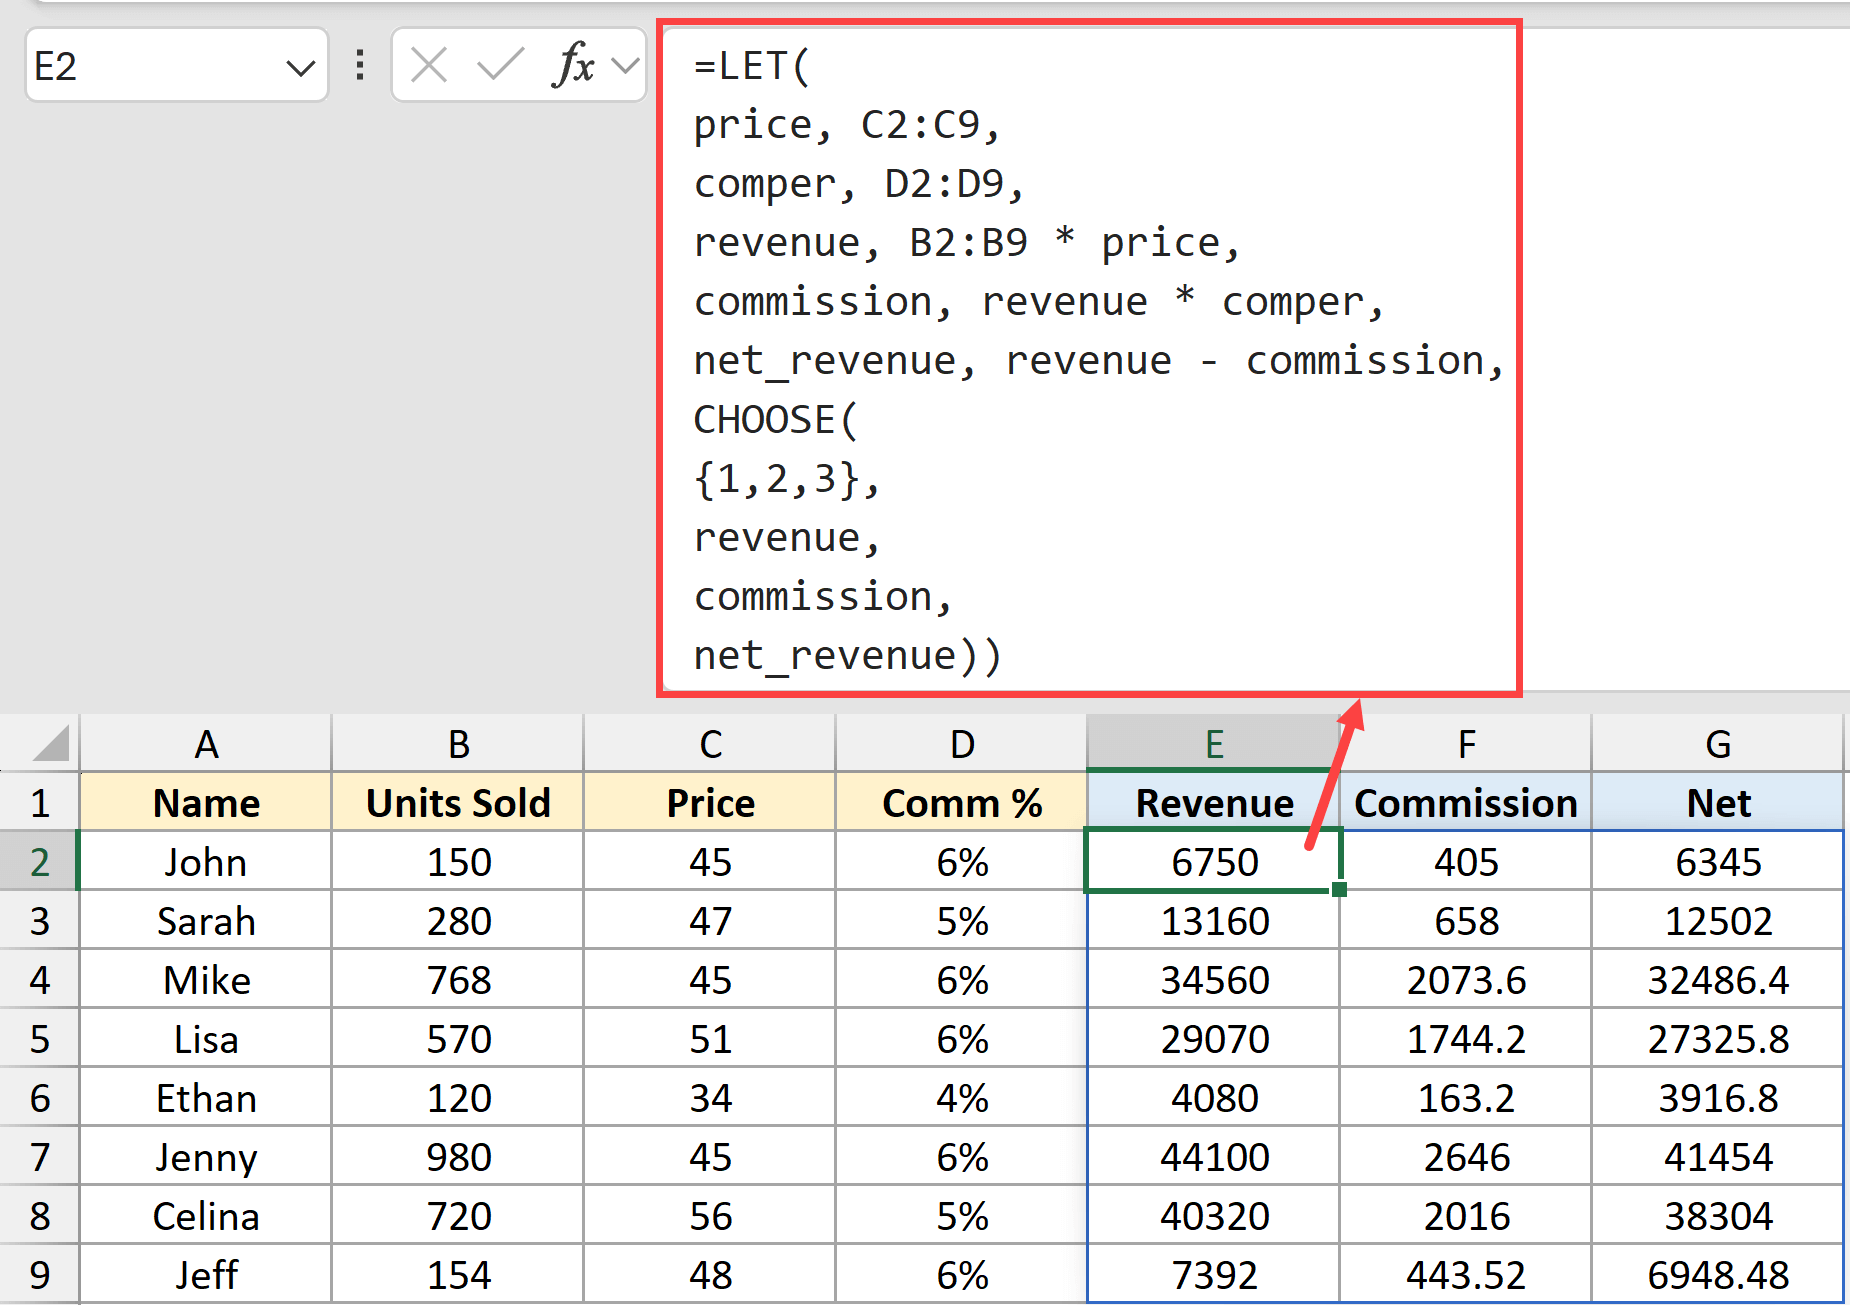Screen dimensions: 1850x1305
Task: Expand the fx function dropdown arrow
Action: [626, 67]
